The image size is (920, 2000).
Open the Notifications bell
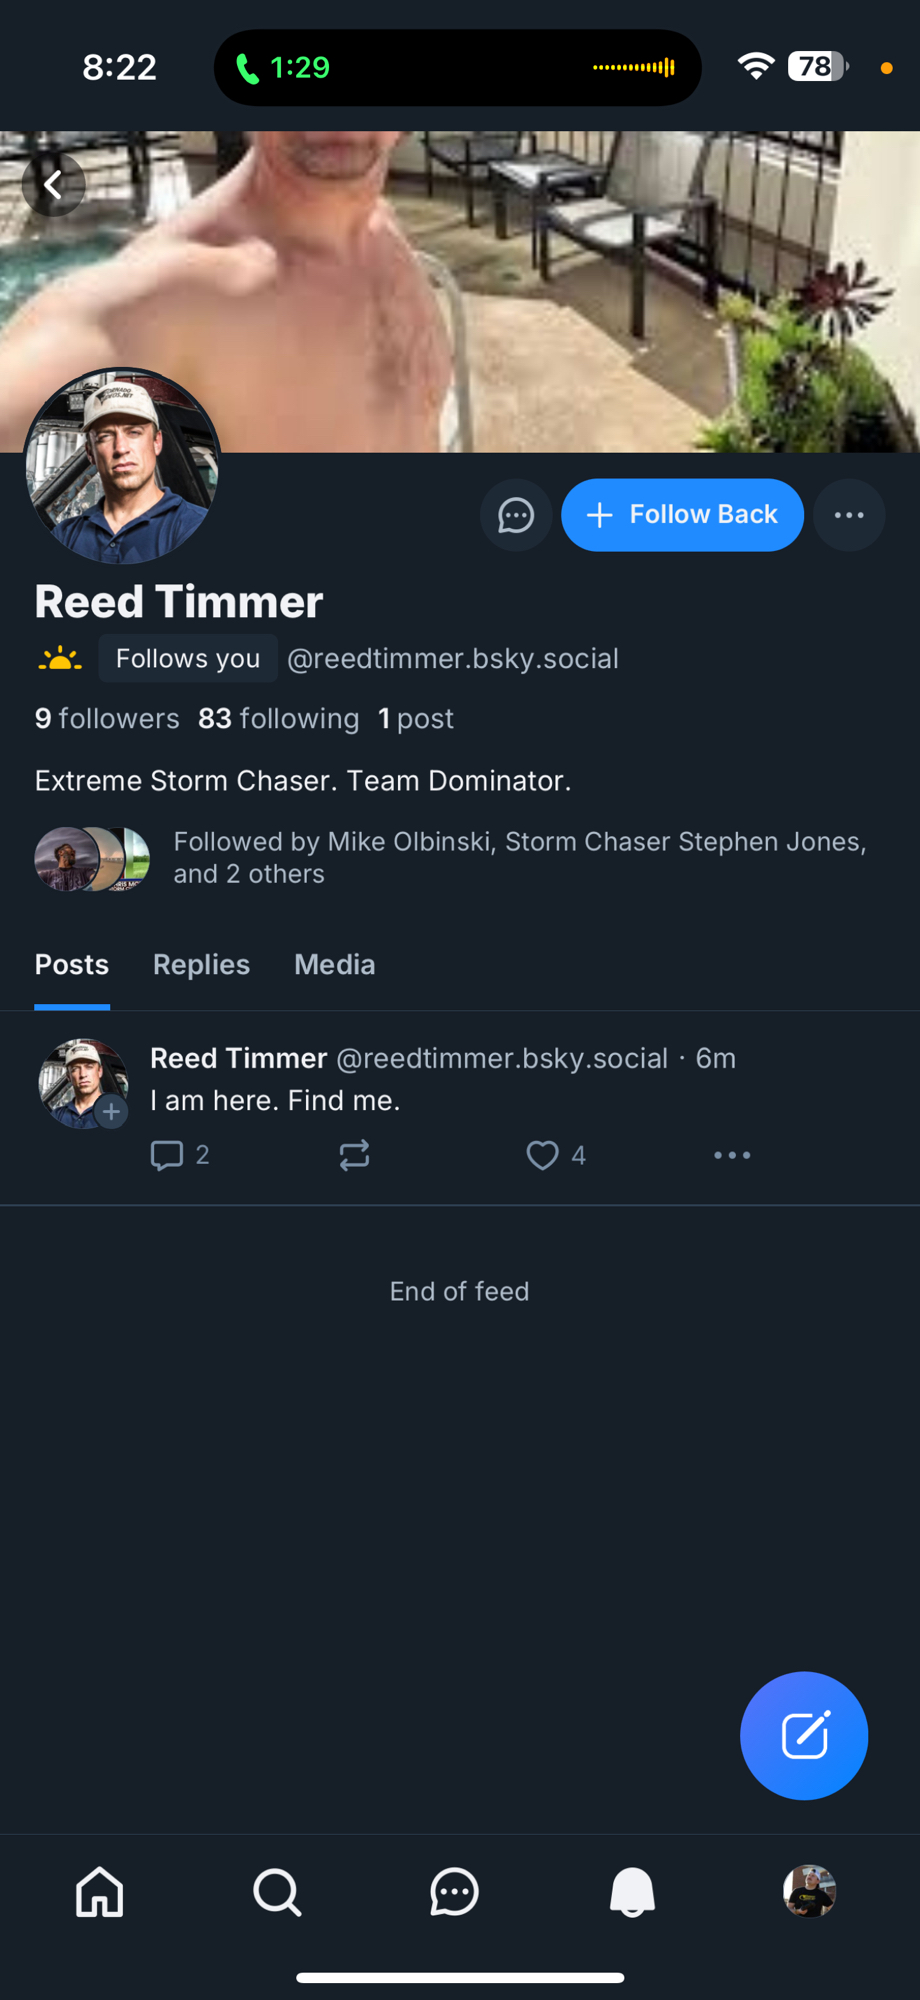pos(632,1892)
